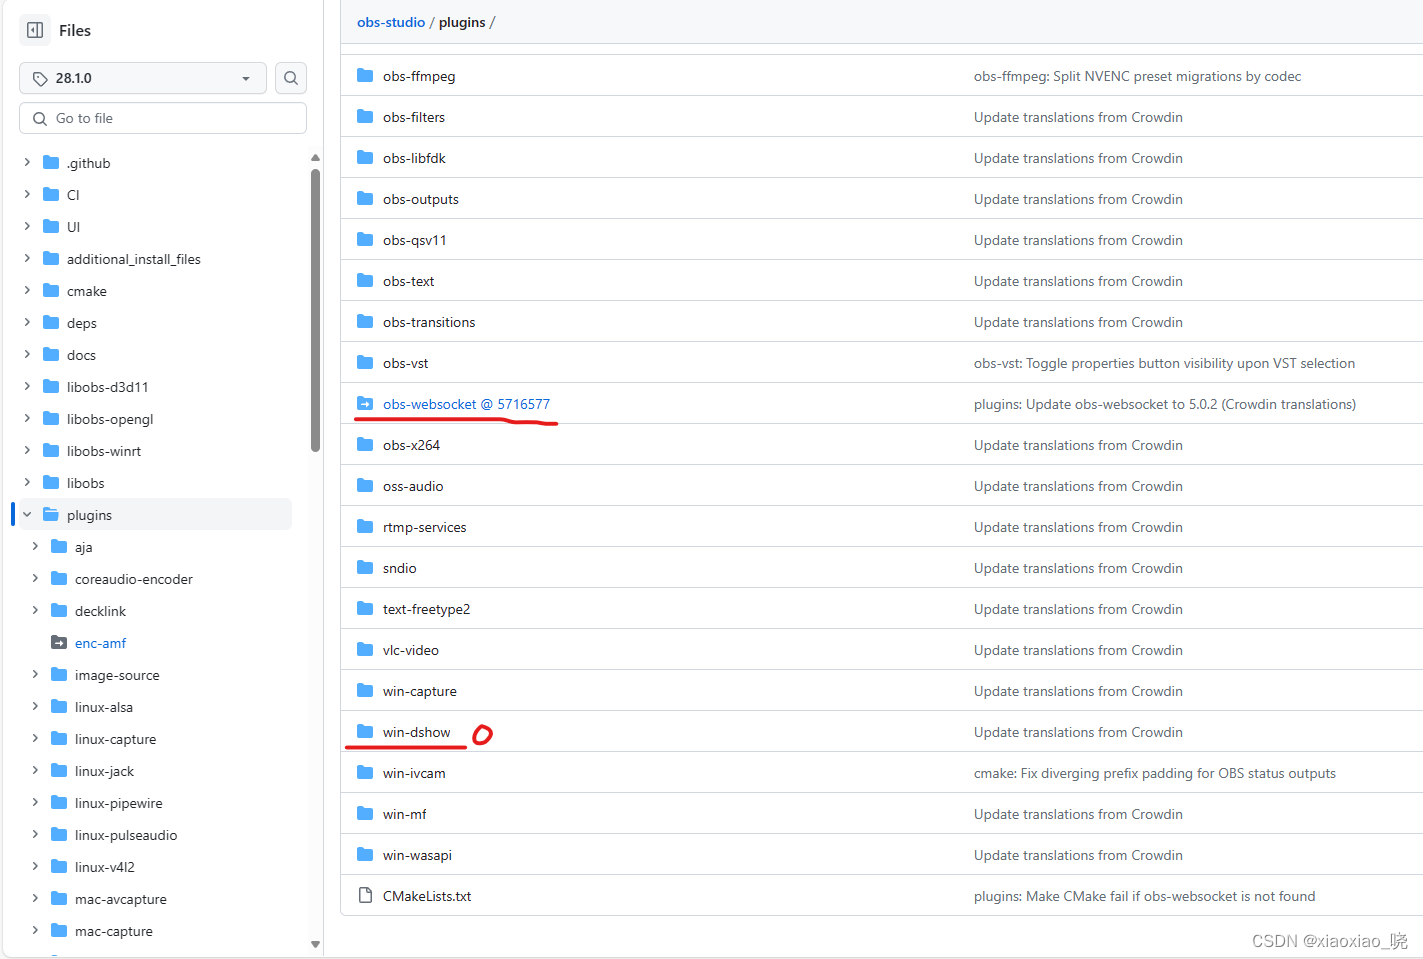Open obs-ffmpeg NVENC preset commit message
The width and height of the screenshot is (1423, 959).
[x=1137, y=76]
